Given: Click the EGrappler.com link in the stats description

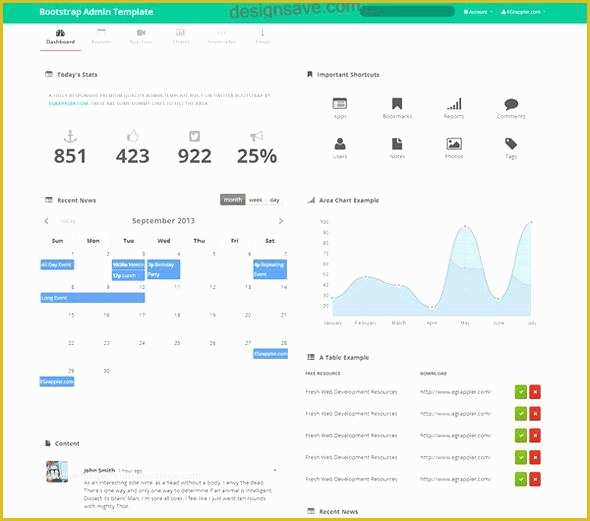Looking at the screenshot, I should point(68,103).
